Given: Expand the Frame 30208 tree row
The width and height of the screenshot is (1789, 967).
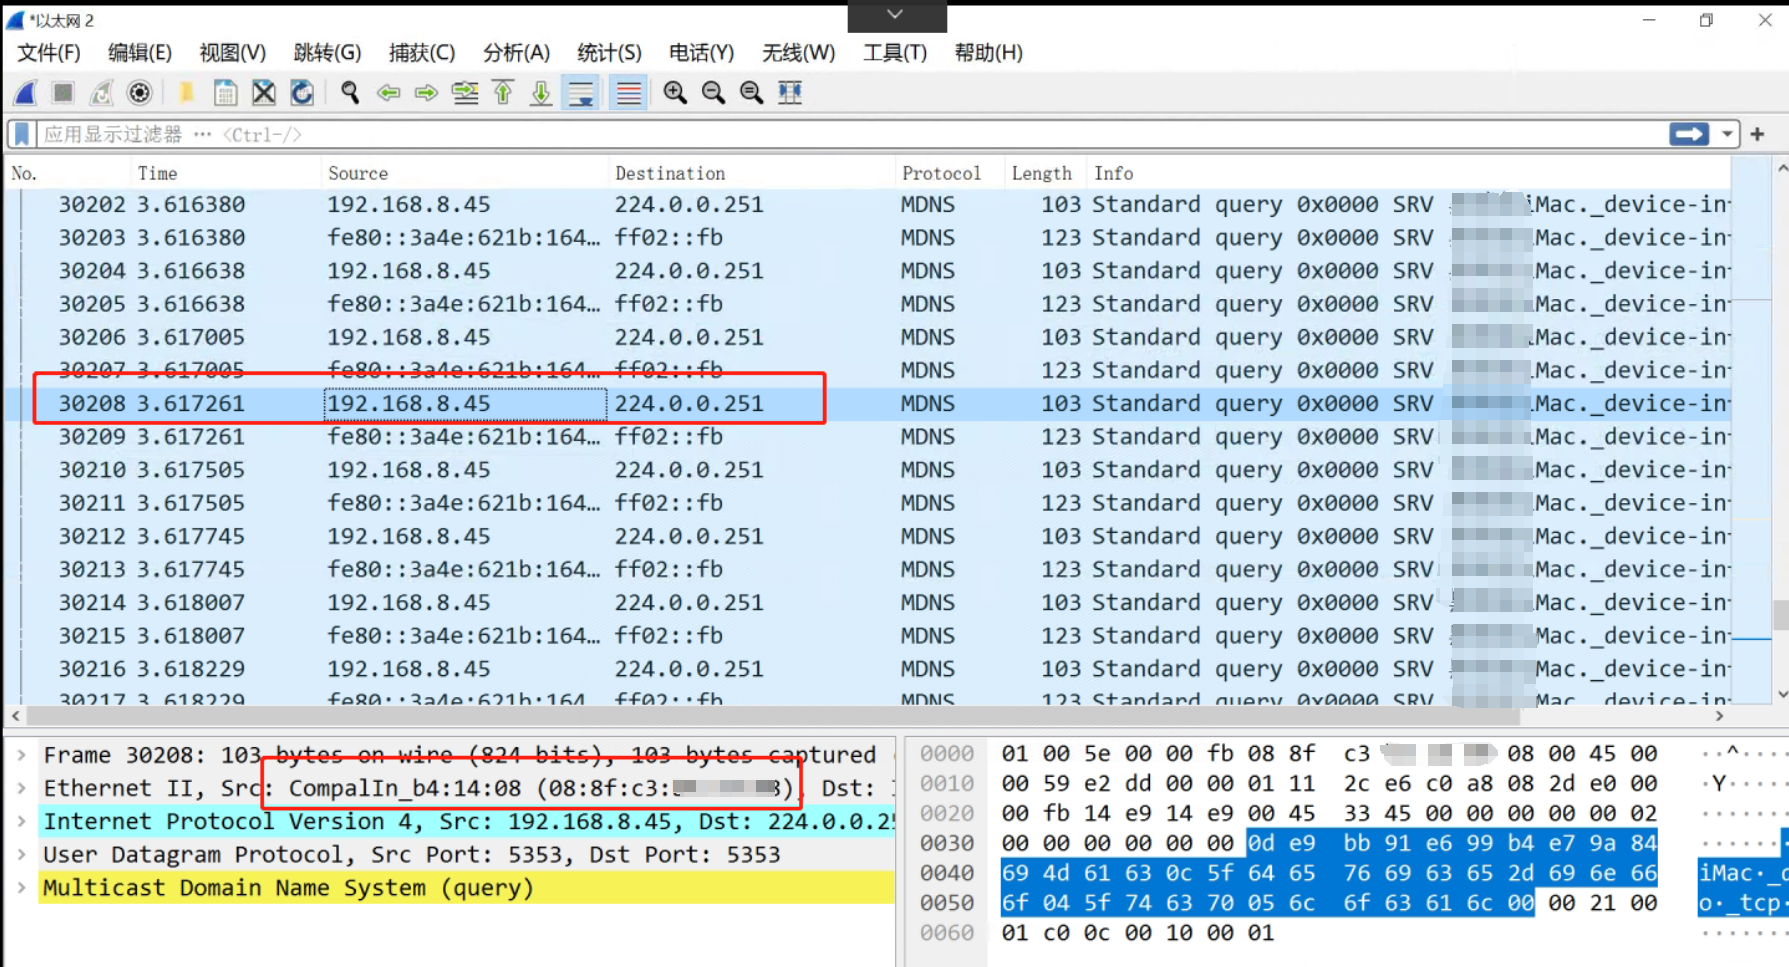Looking at the screenshot, I should coord(21,755).
